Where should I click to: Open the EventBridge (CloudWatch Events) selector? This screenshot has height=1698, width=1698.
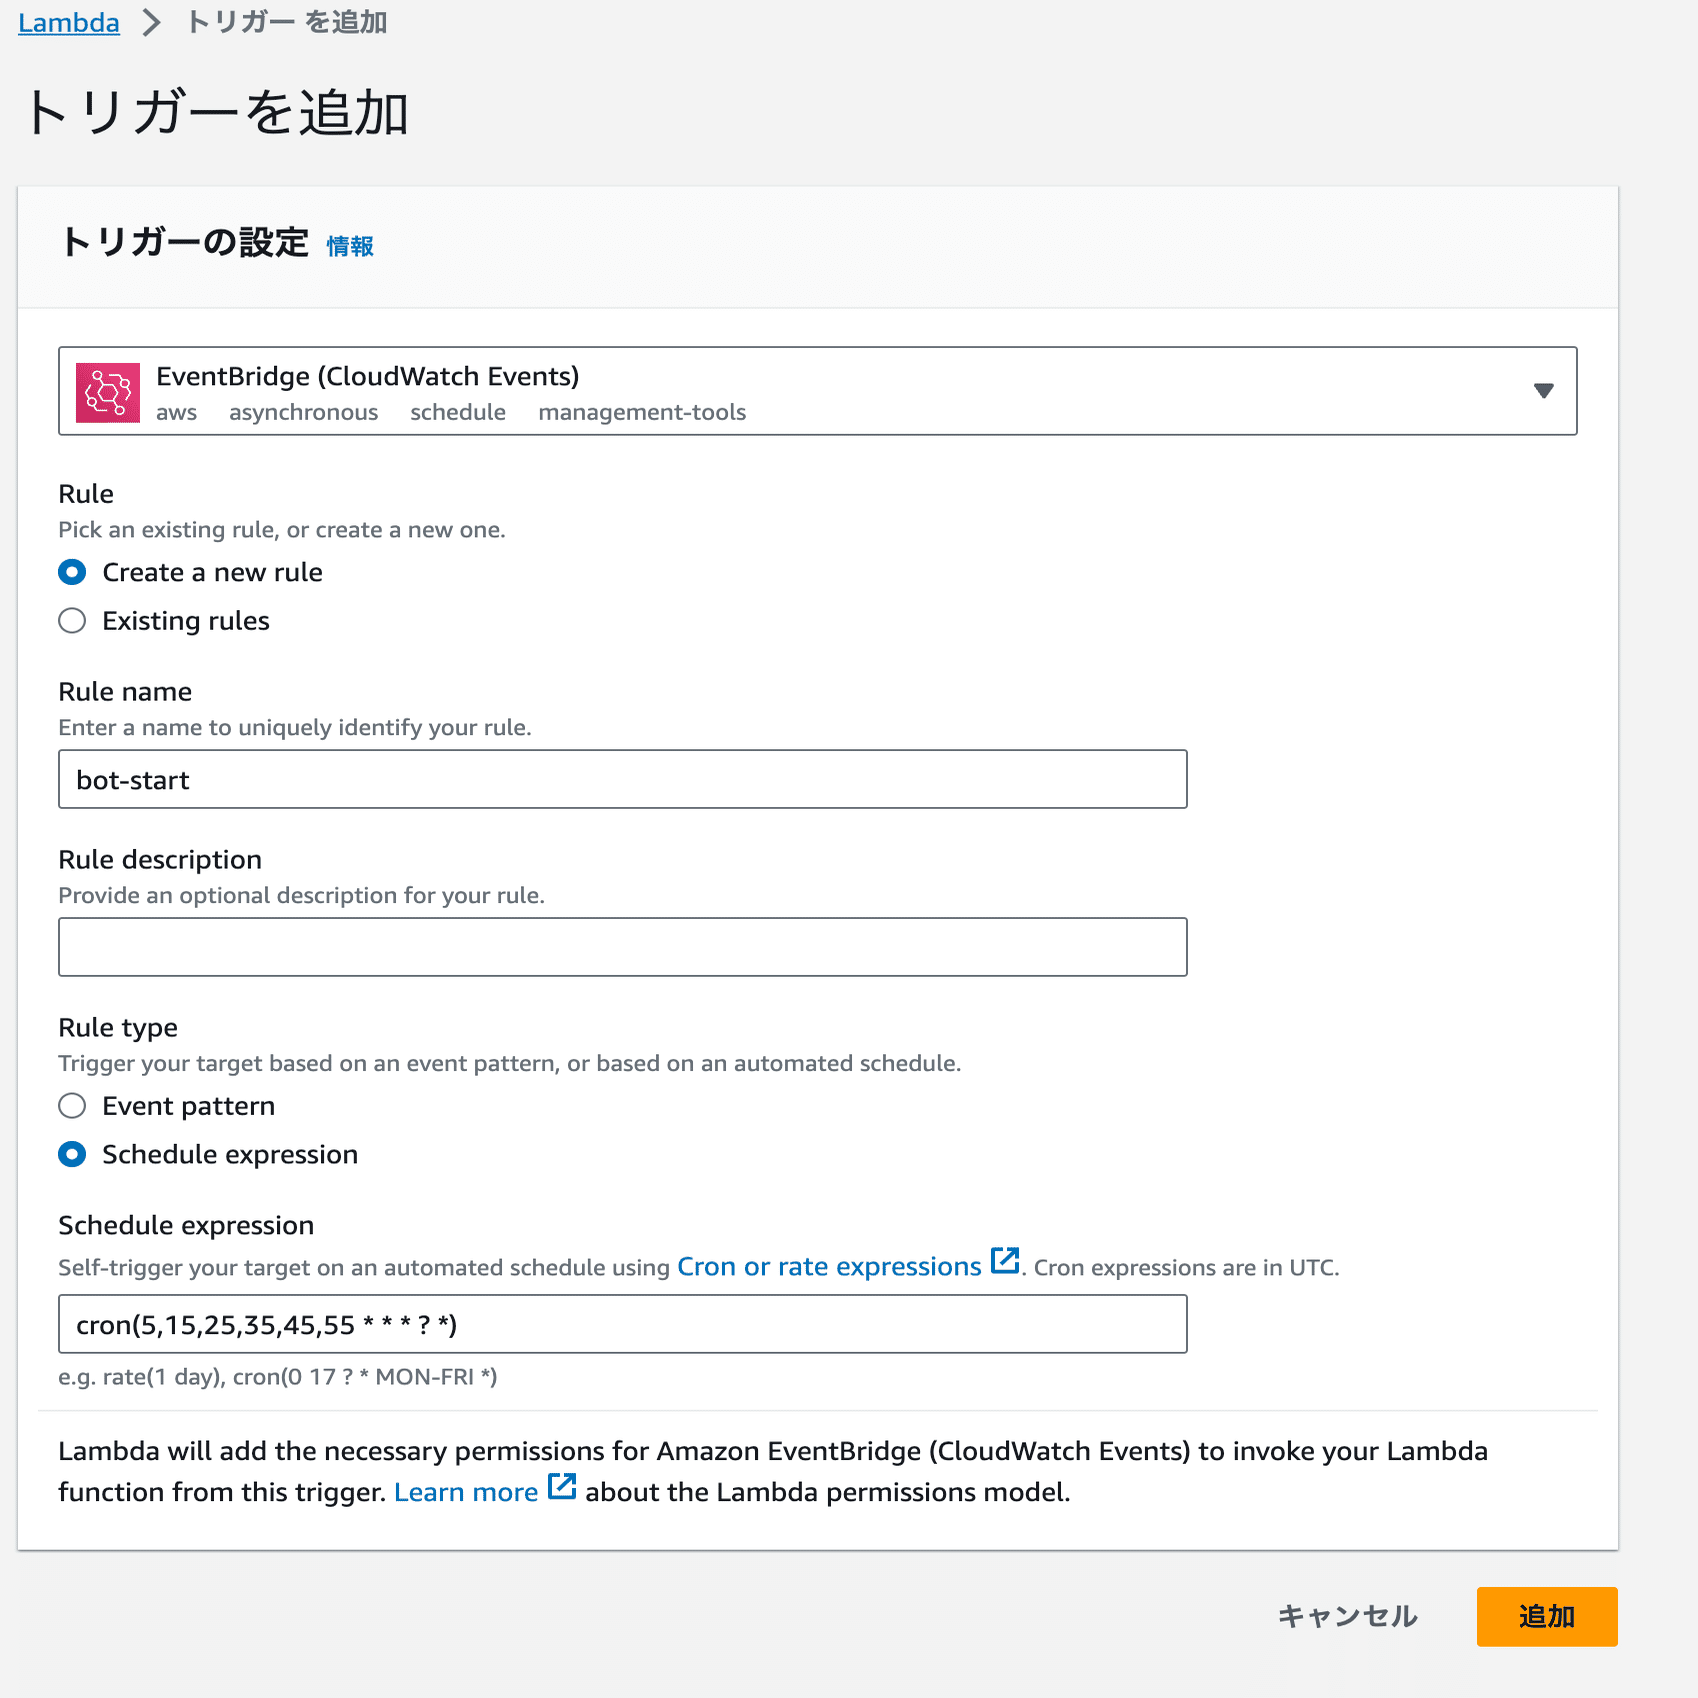click(818, 391)
